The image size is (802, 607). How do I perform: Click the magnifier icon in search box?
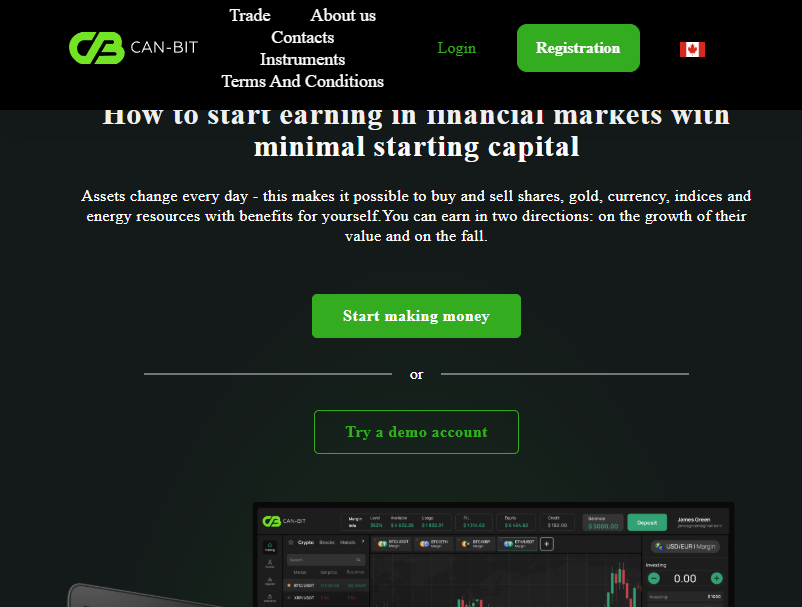(359, 560)
